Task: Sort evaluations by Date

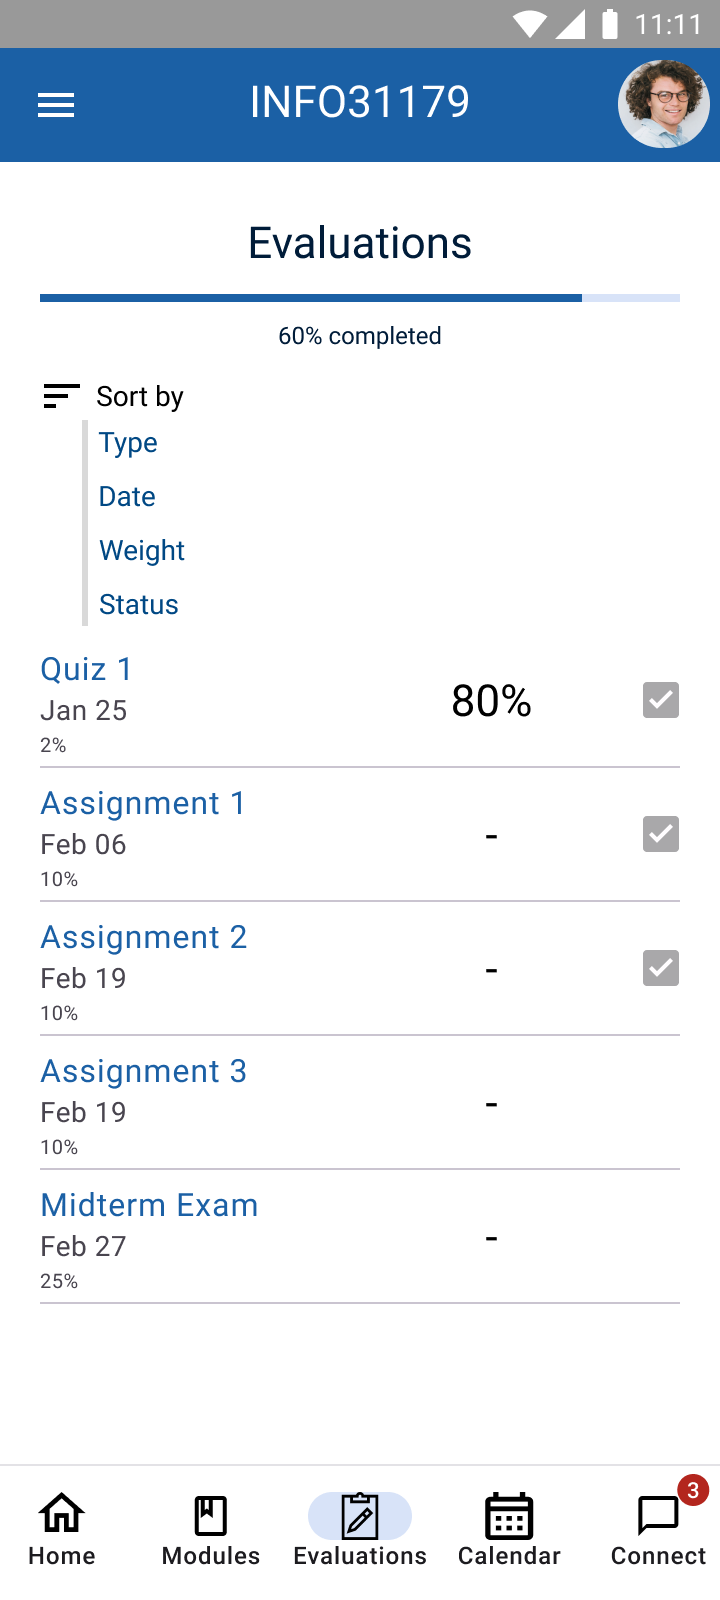Action: [127, 497]
